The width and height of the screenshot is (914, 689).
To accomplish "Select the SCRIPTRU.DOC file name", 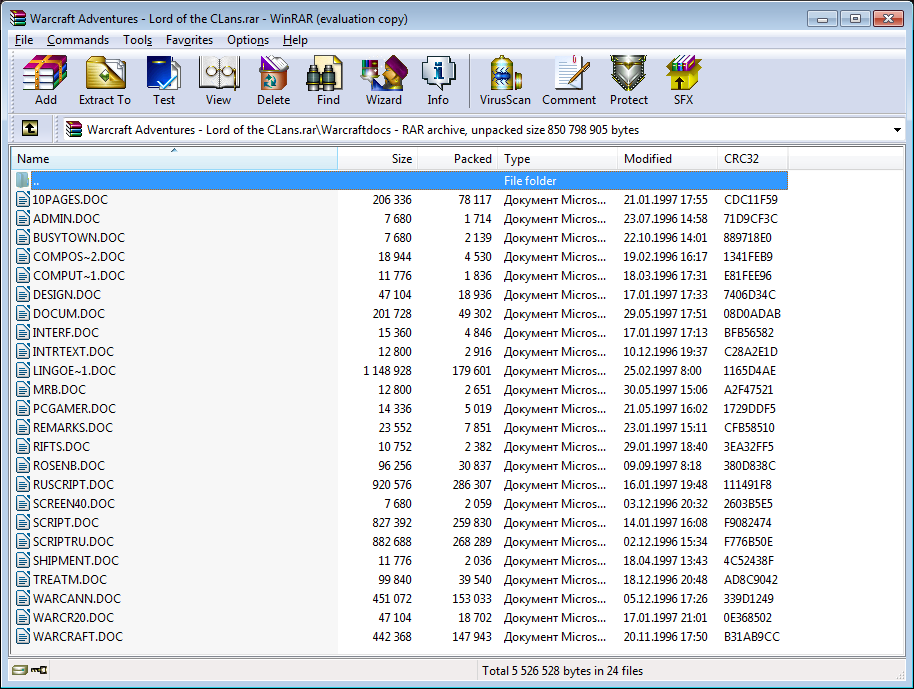I will tap(73, 542).
